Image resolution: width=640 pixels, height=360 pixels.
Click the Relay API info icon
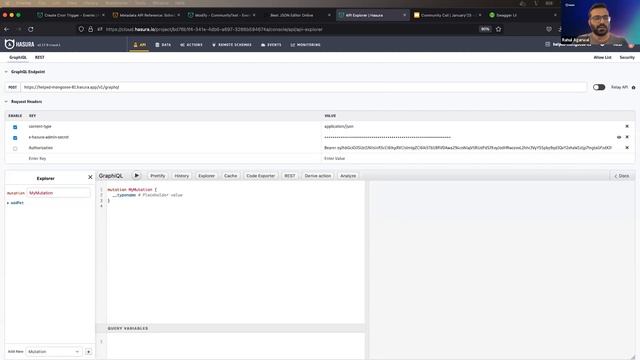click(x=633, y=87)
